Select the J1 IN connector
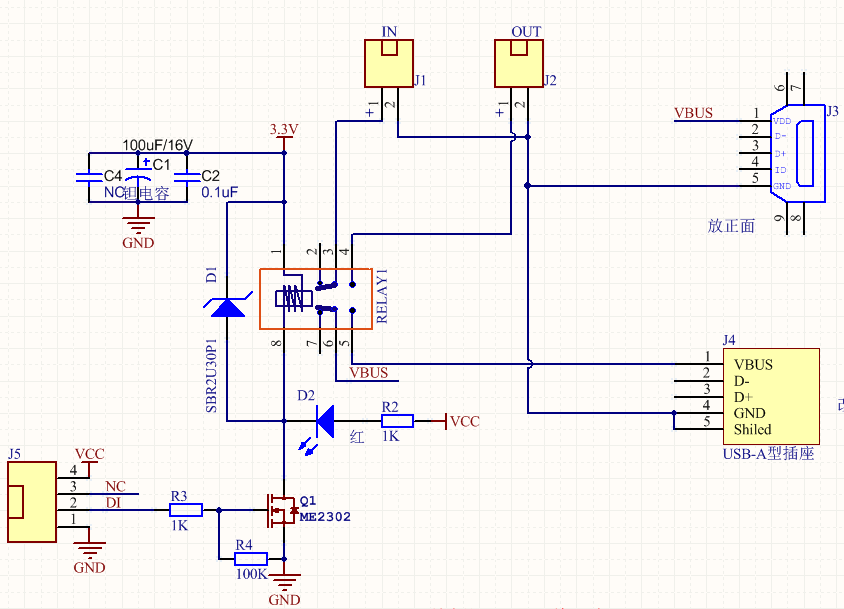Image resolution: width=844 pixels, height=609 pixels. [388, 64]
